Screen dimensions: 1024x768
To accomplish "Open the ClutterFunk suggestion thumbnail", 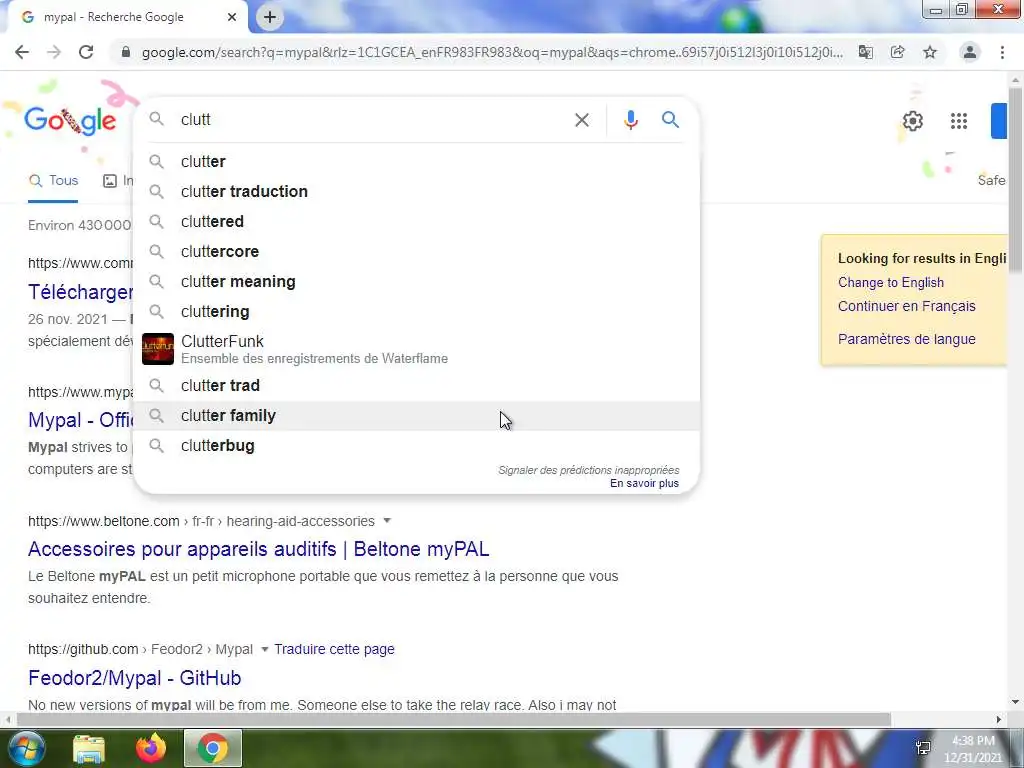I will (158, 349).
